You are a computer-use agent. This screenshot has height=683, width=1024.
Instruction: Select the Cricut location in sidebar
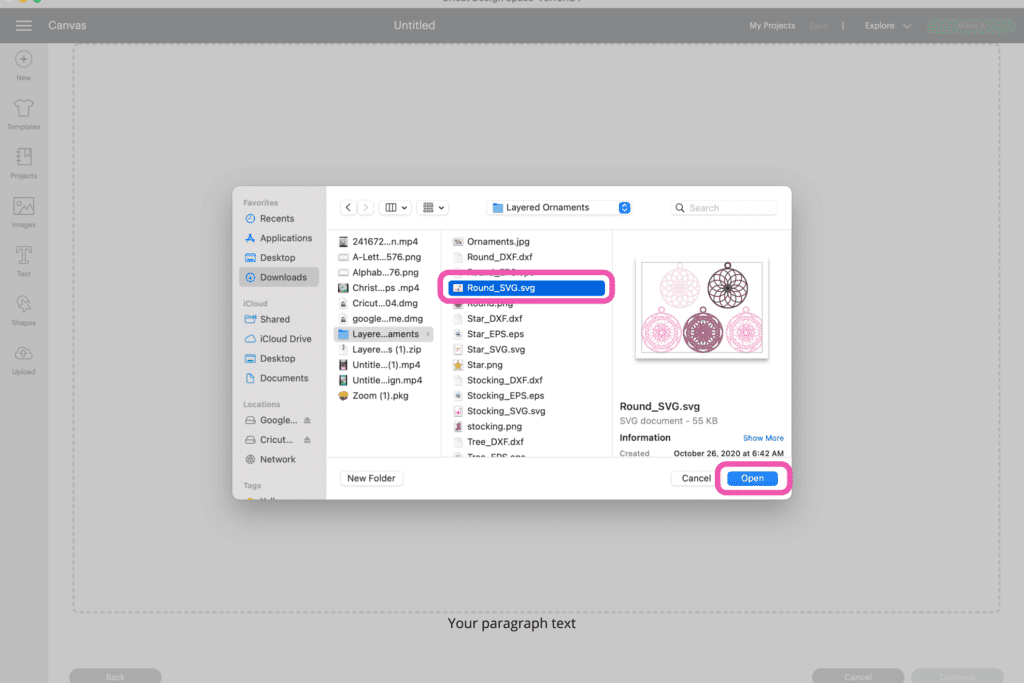[x=268, y=440]
